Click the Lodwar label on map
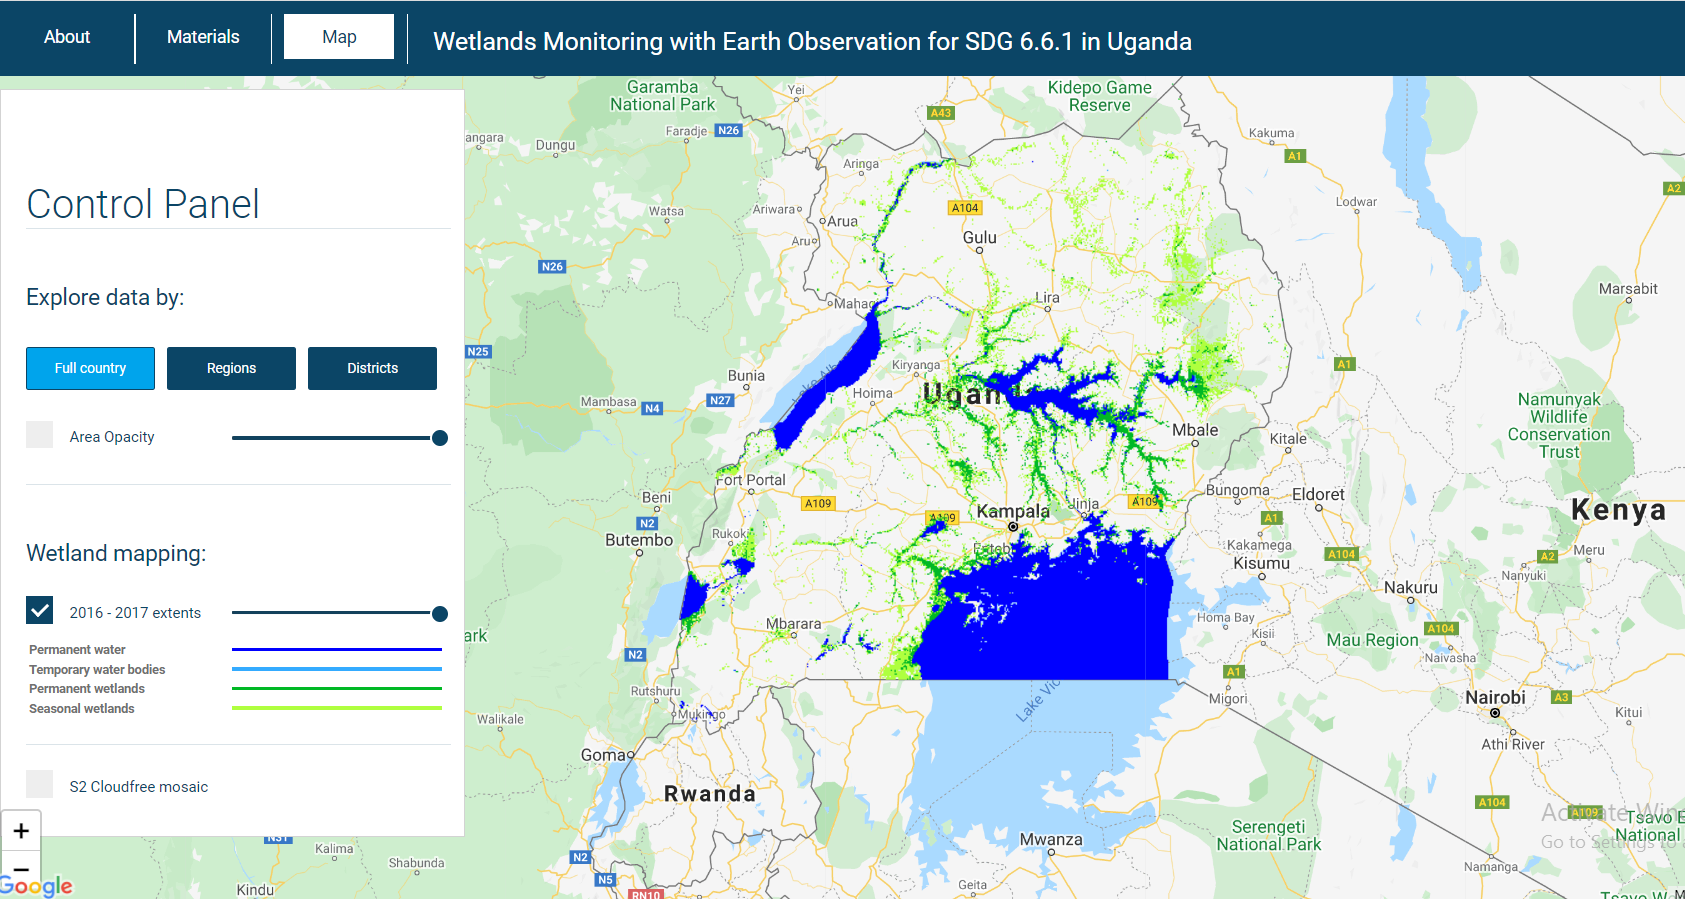1685x899 pixels. [1356, 202]
